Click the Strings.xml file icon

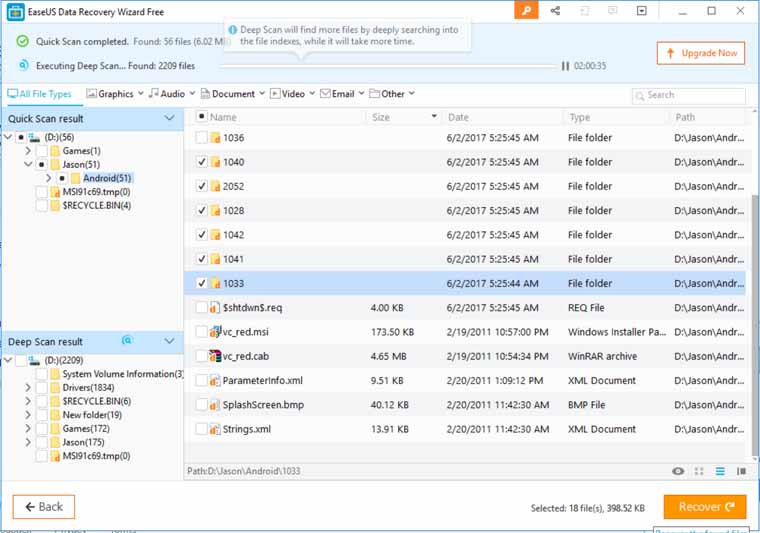(x=215, y=429)
